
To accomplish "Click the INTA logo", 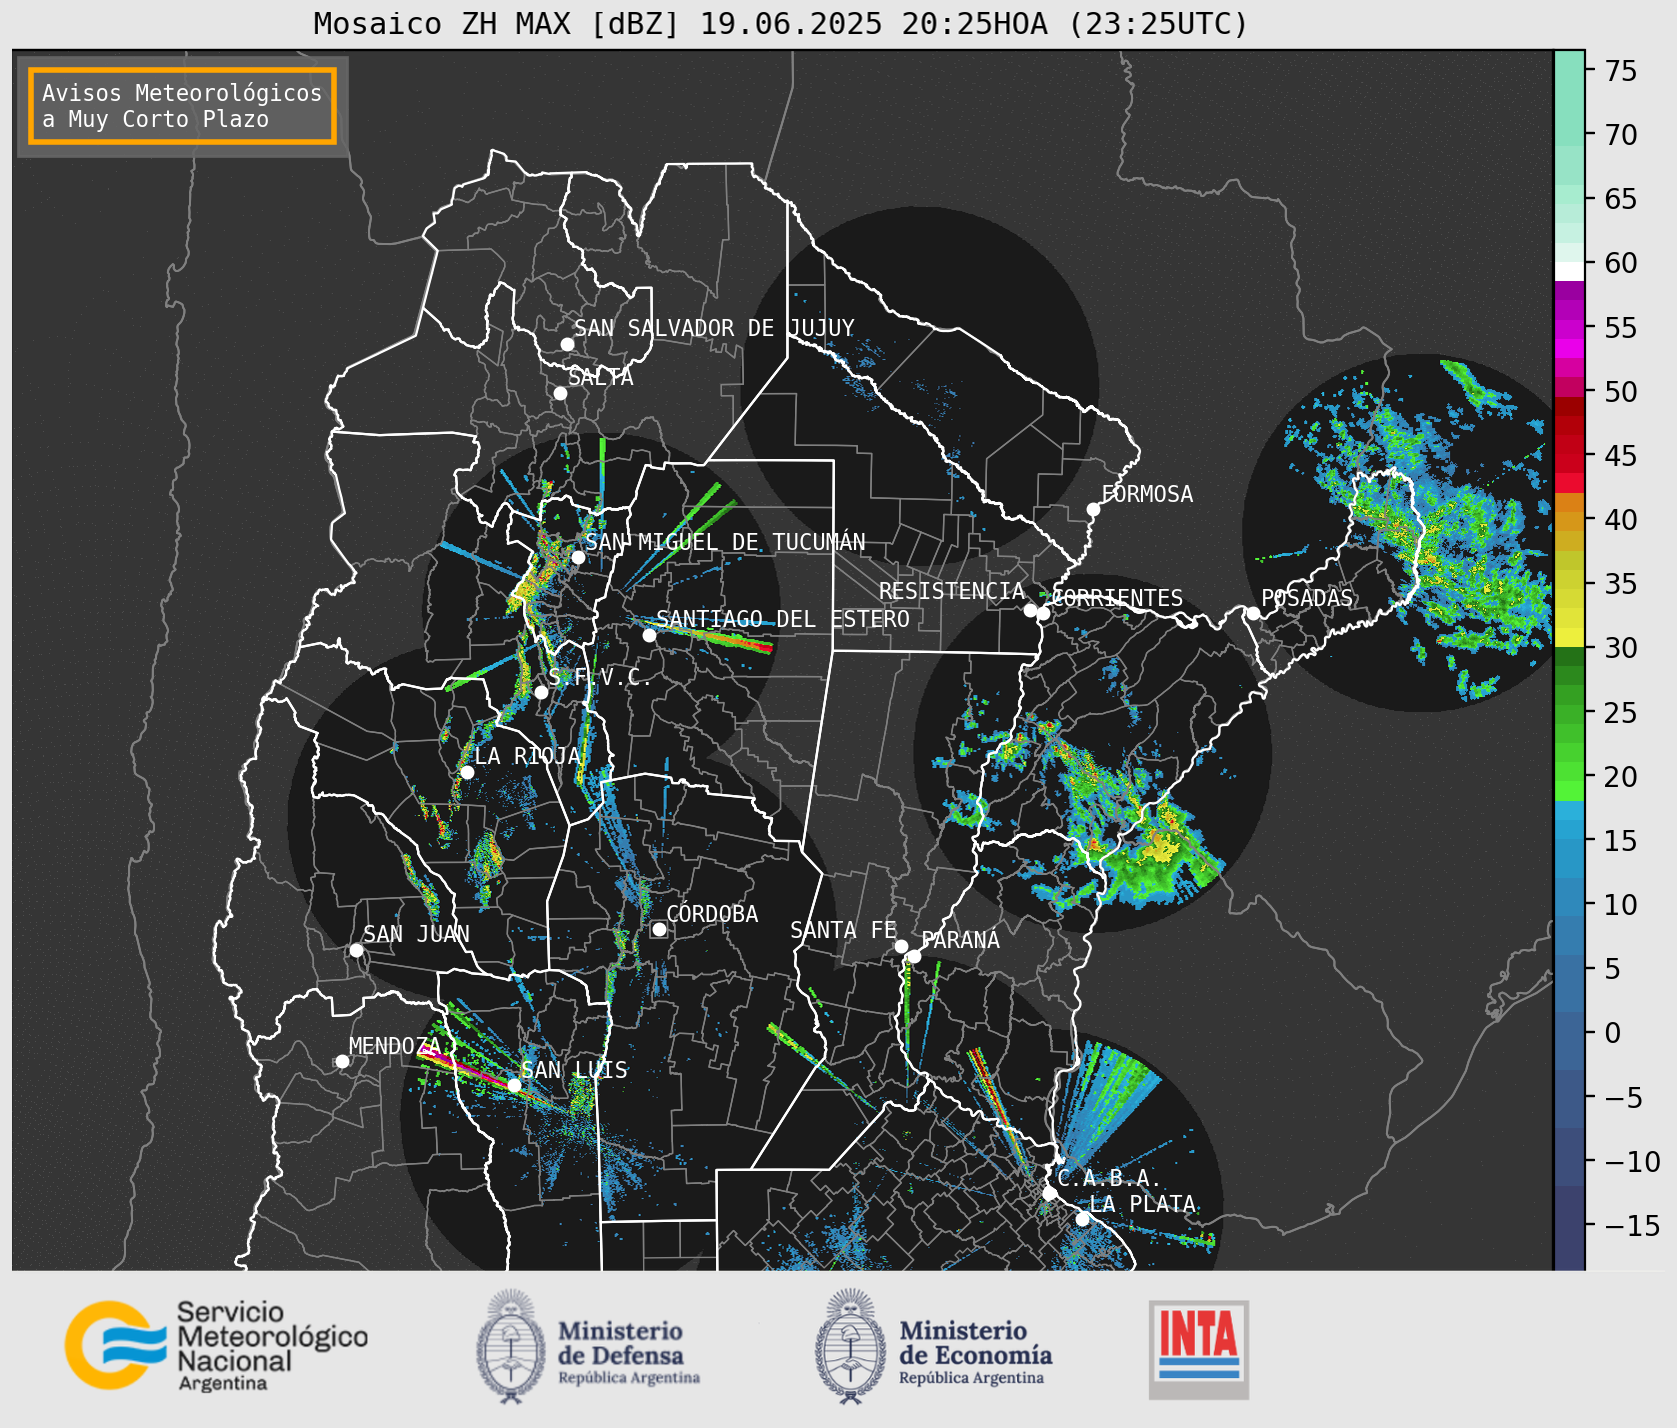I will [x=1199, y=1349].
